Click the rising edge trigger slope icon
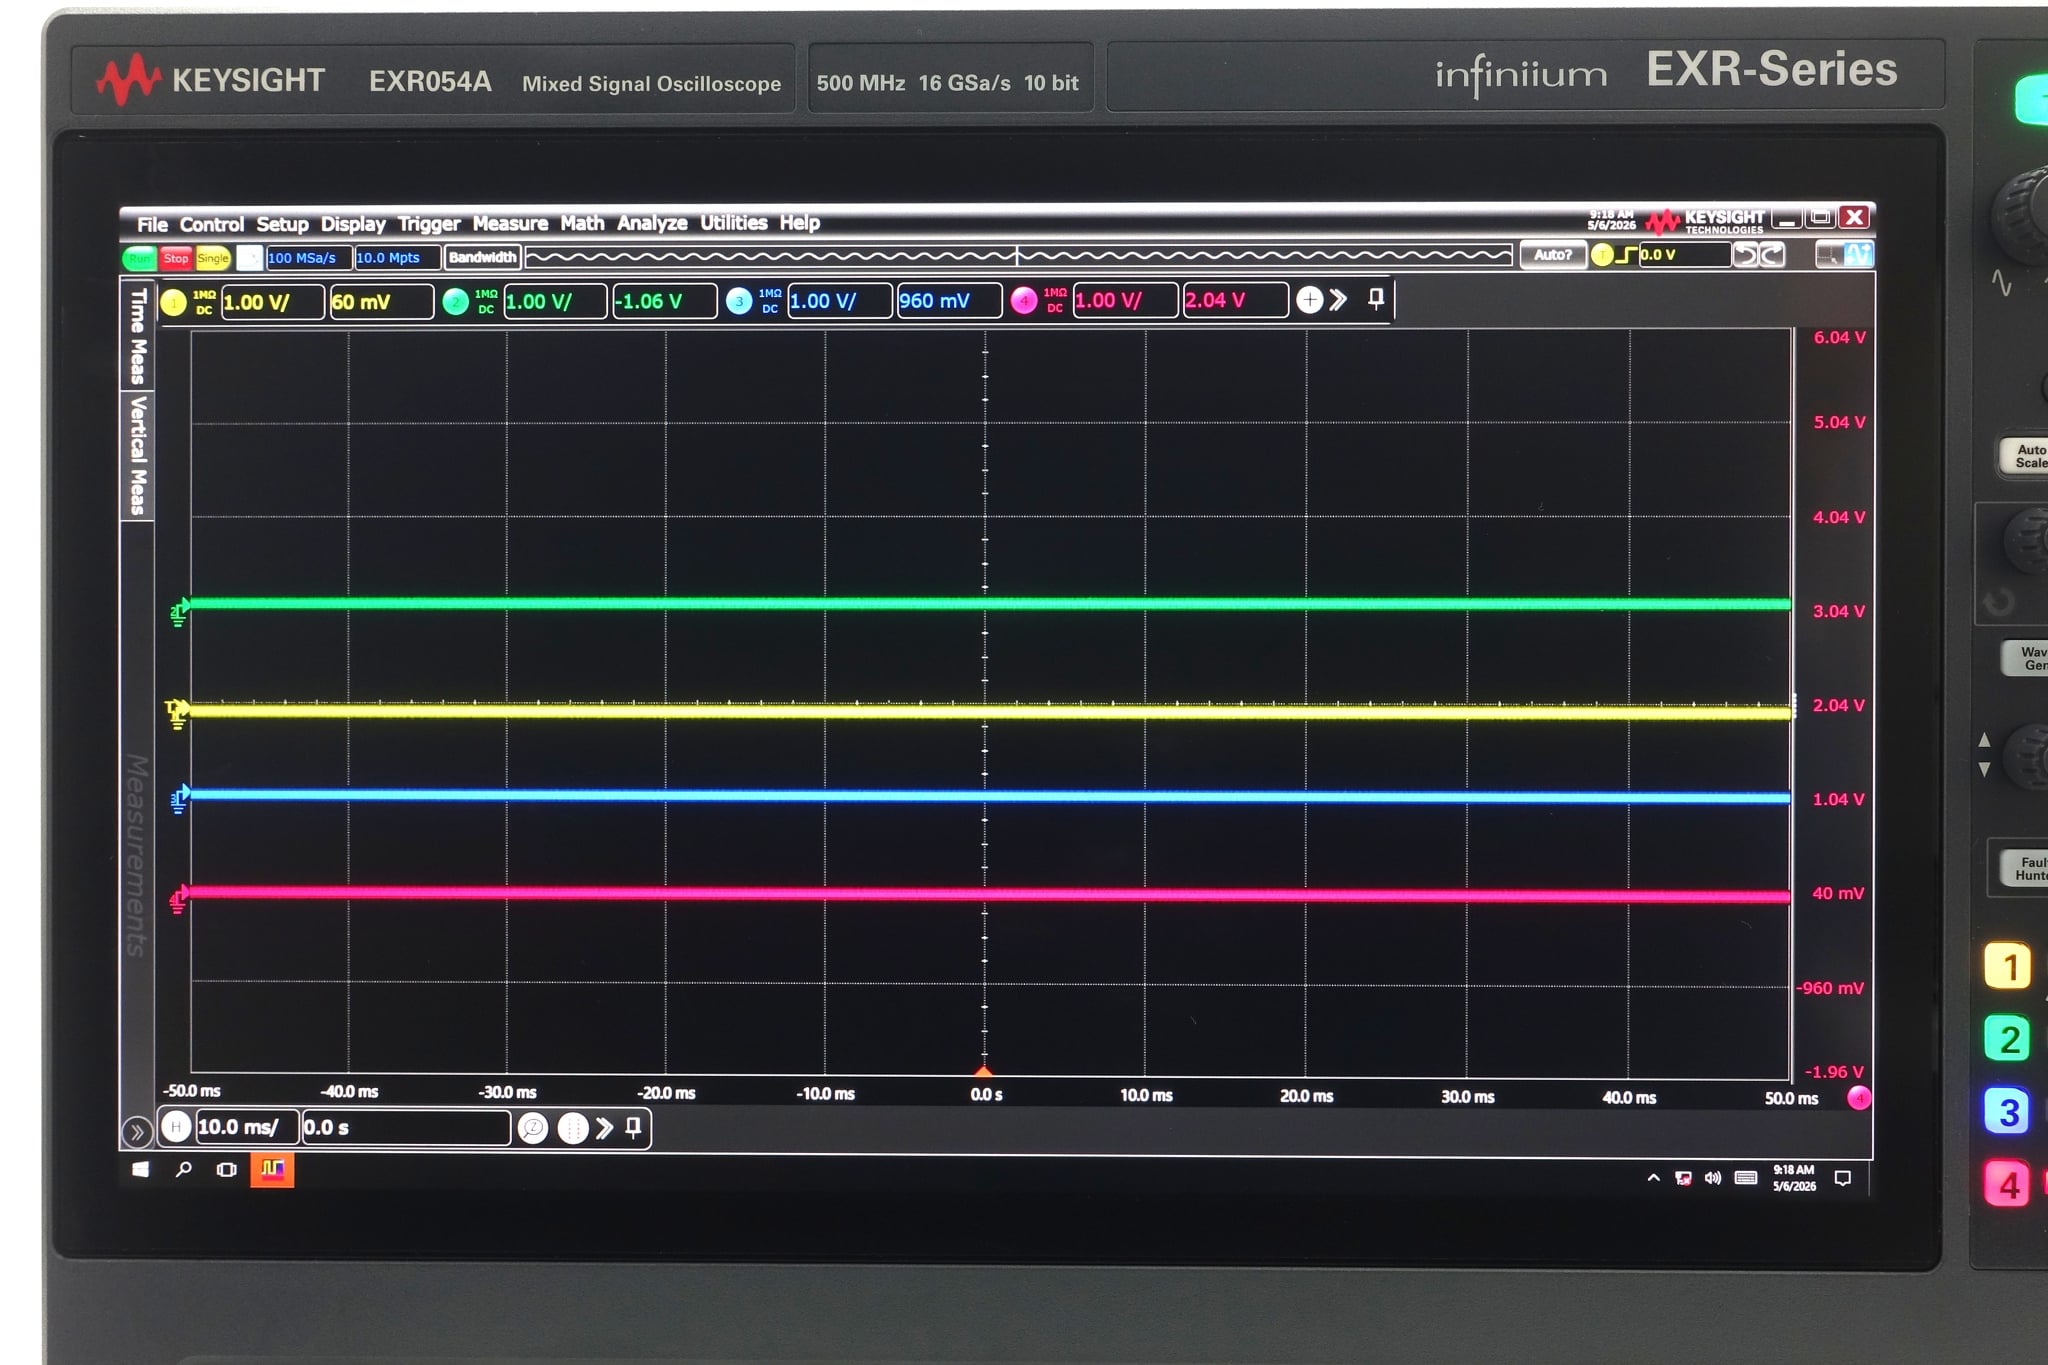The image size is (2048, 1365). 1626,255
